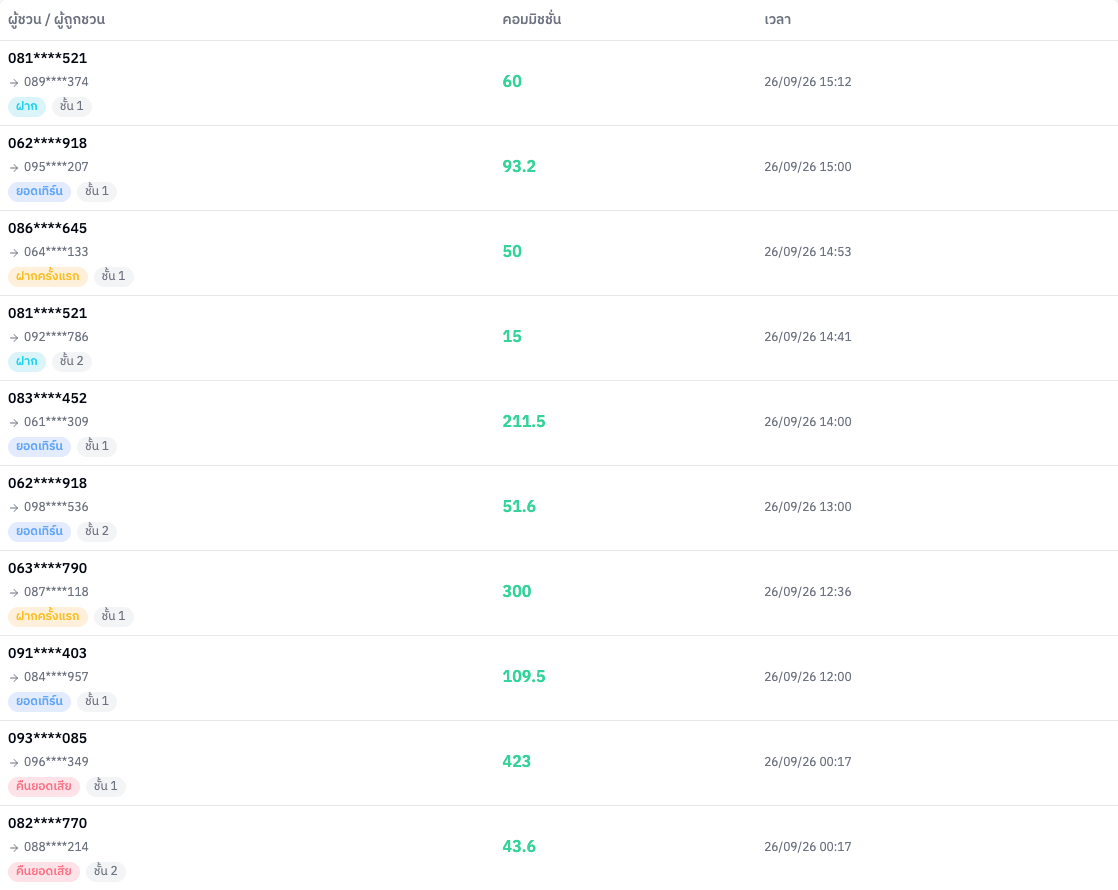Click the ฝาก badge in the 14:41 row
The width and height of the screenshot is (1118, 890).
27,362
